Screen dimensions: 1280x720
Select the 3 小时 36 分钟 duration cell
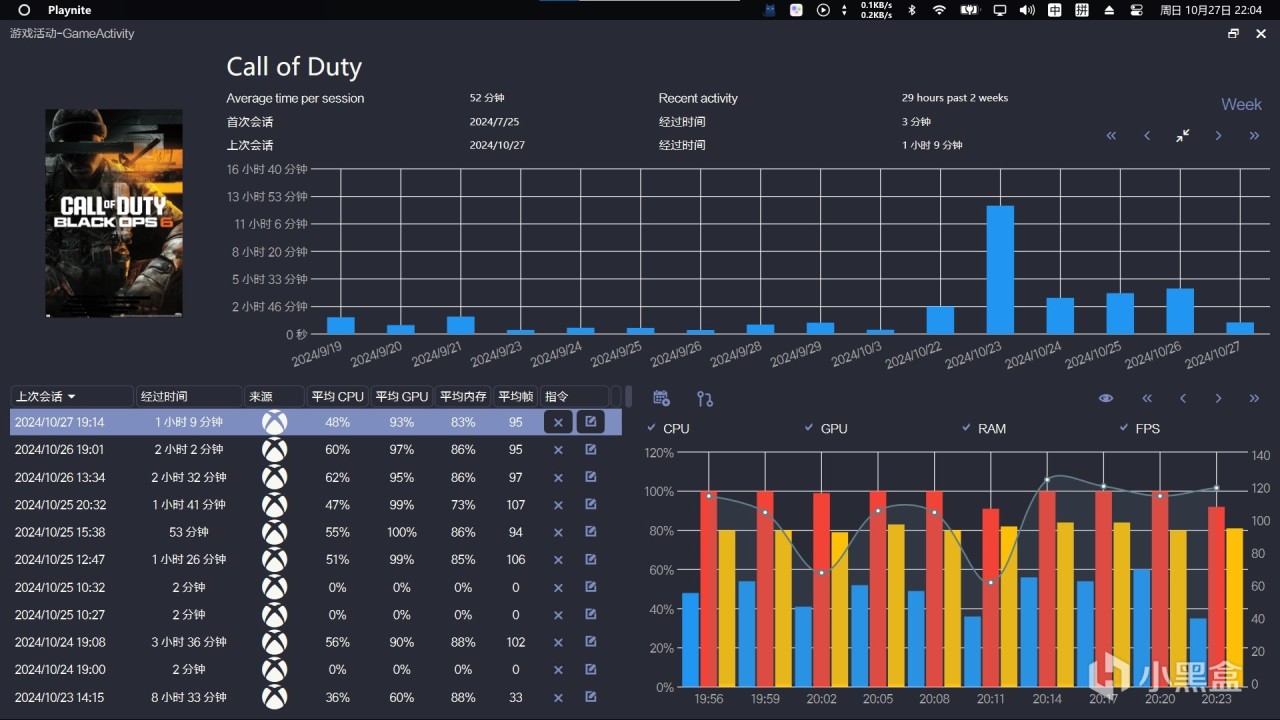[x=189, y=642]
